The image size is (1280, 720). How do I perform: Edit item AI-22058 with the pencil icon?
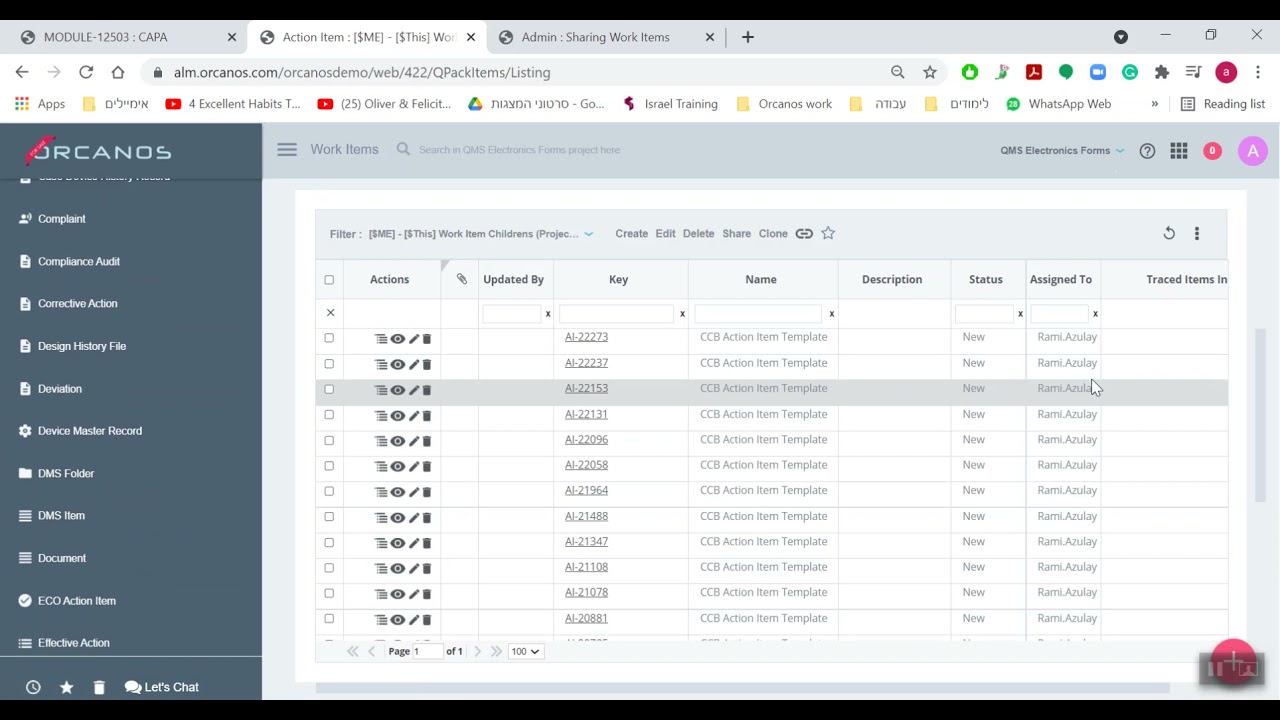[413, 467]
